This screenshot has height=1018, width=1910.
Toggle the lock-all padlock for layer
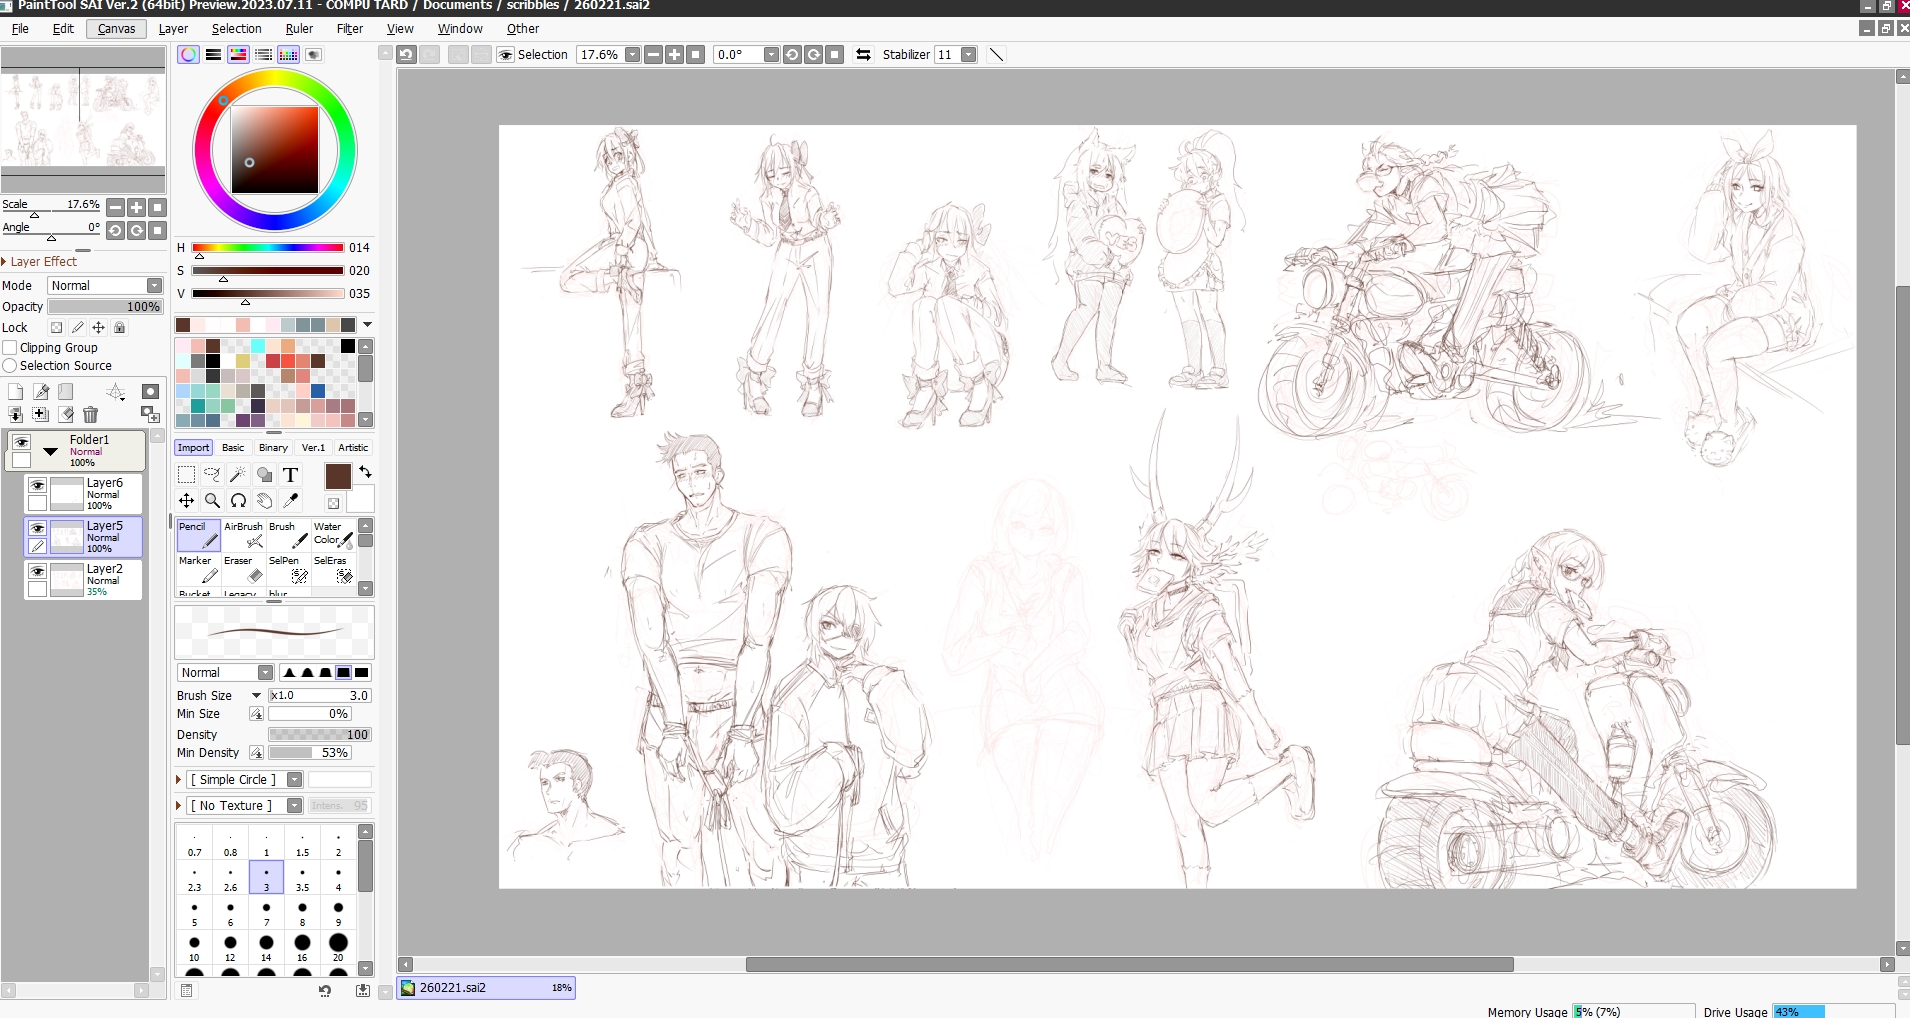click(120, 328)
